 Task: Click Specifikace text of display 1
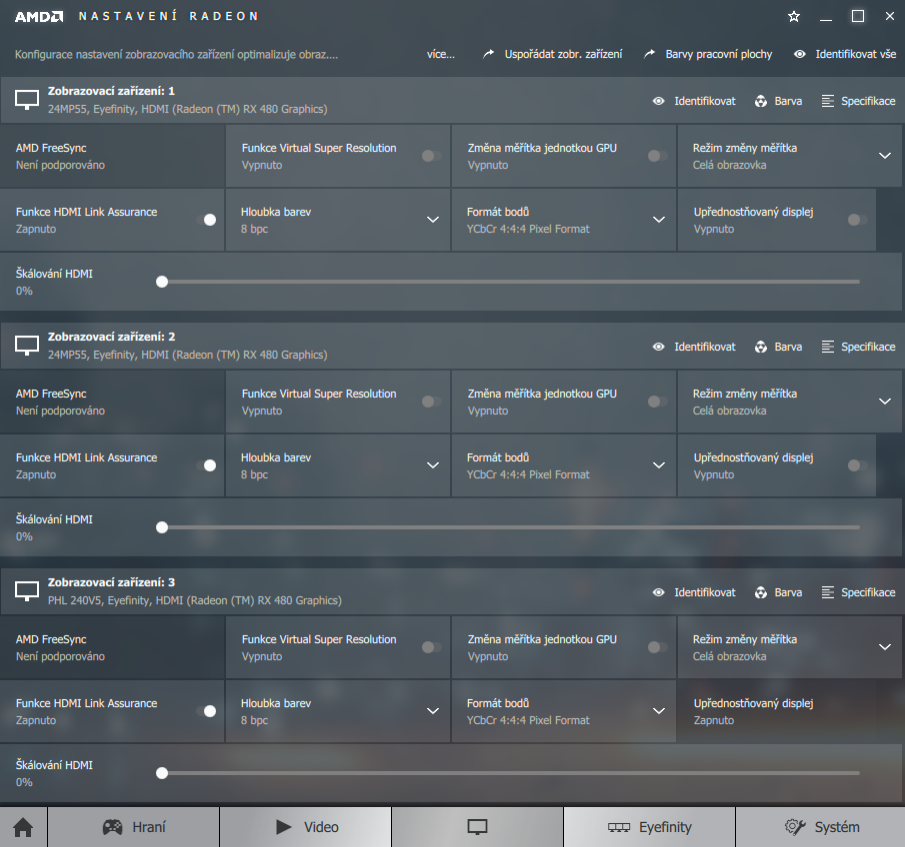(868, 101)
